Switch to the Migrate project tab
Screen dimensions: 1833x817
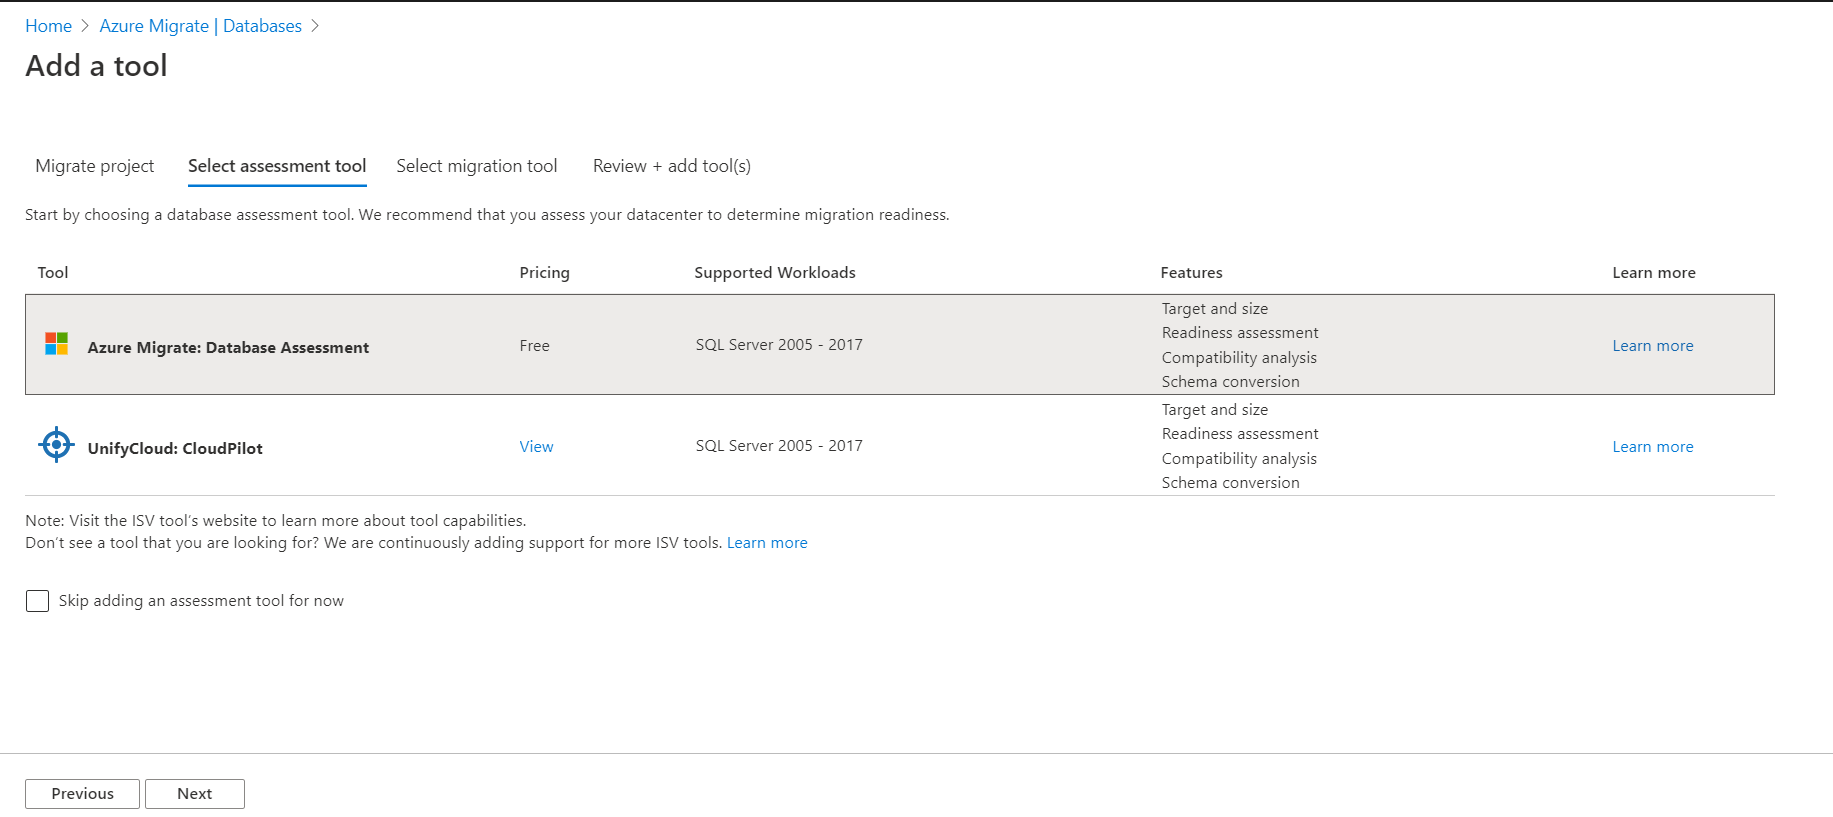pyautogui.click(x=95, y=166)
